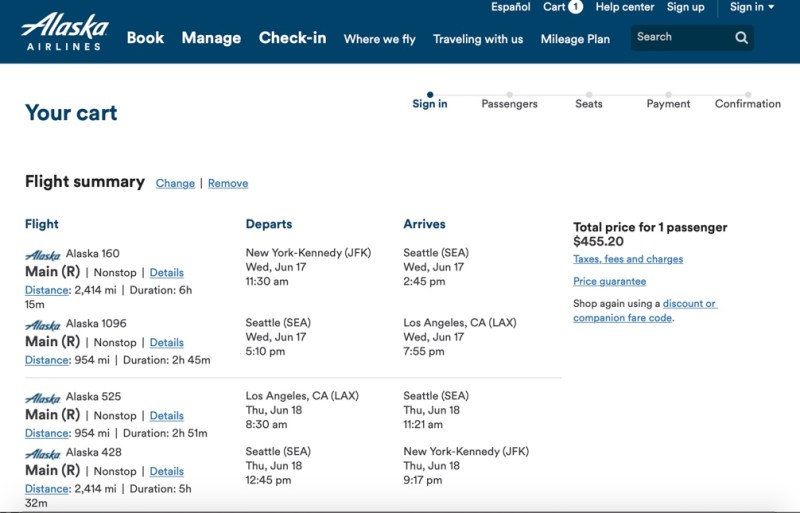Image resolution: width=800 pixels, height=513 pixels.
Task: Open the Cart link
Action: click(554, 7)
